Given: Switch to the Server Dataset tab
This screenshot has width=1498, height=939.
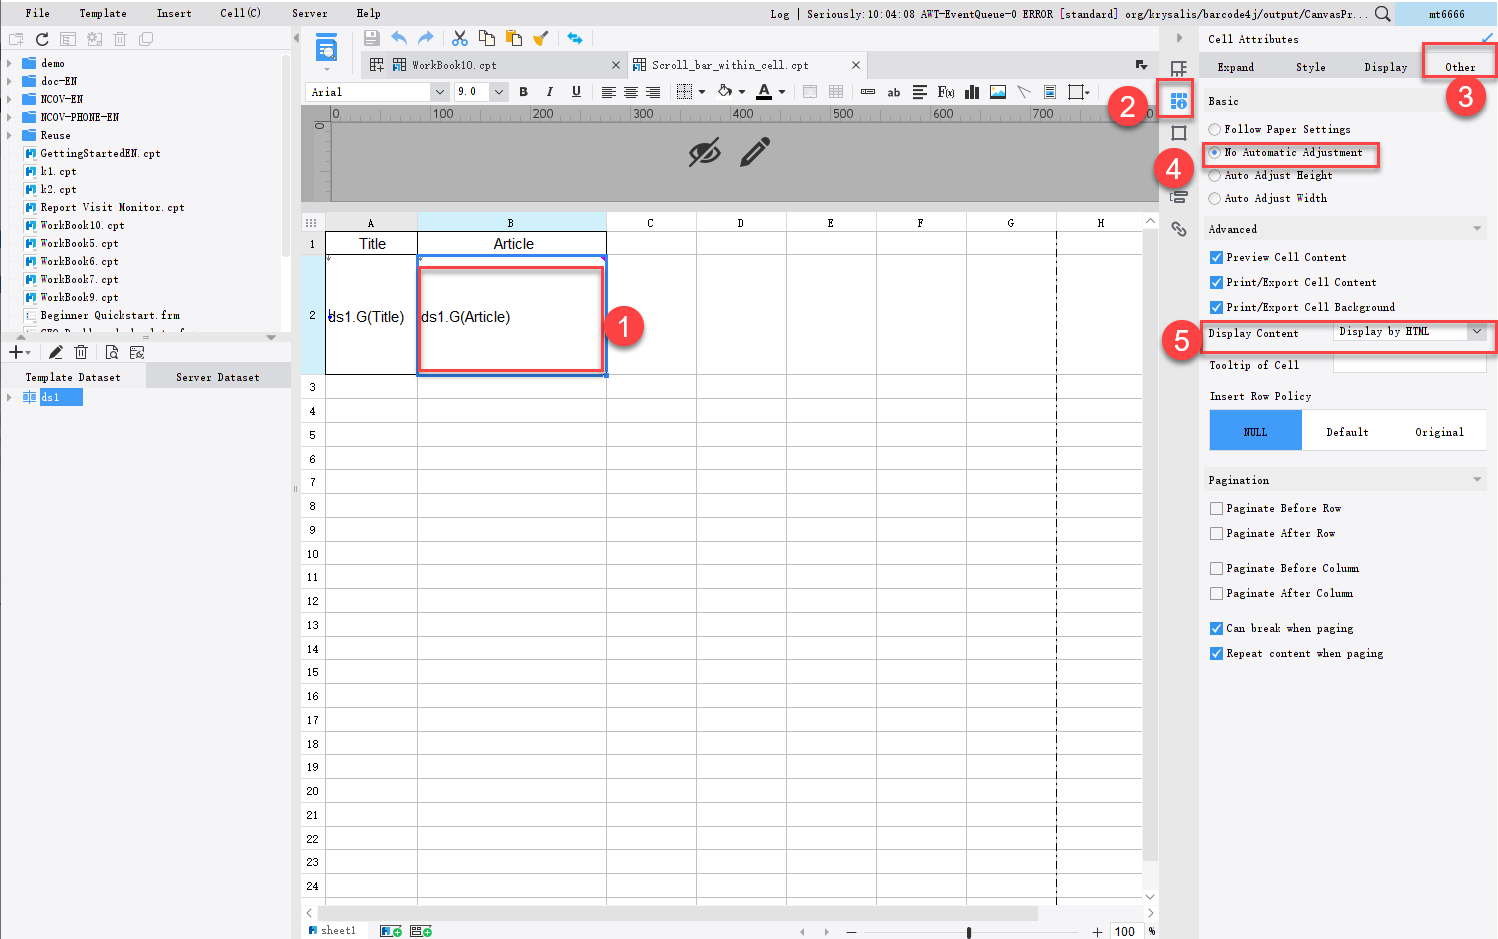Looking at the screenshot, I should (218, 377).
